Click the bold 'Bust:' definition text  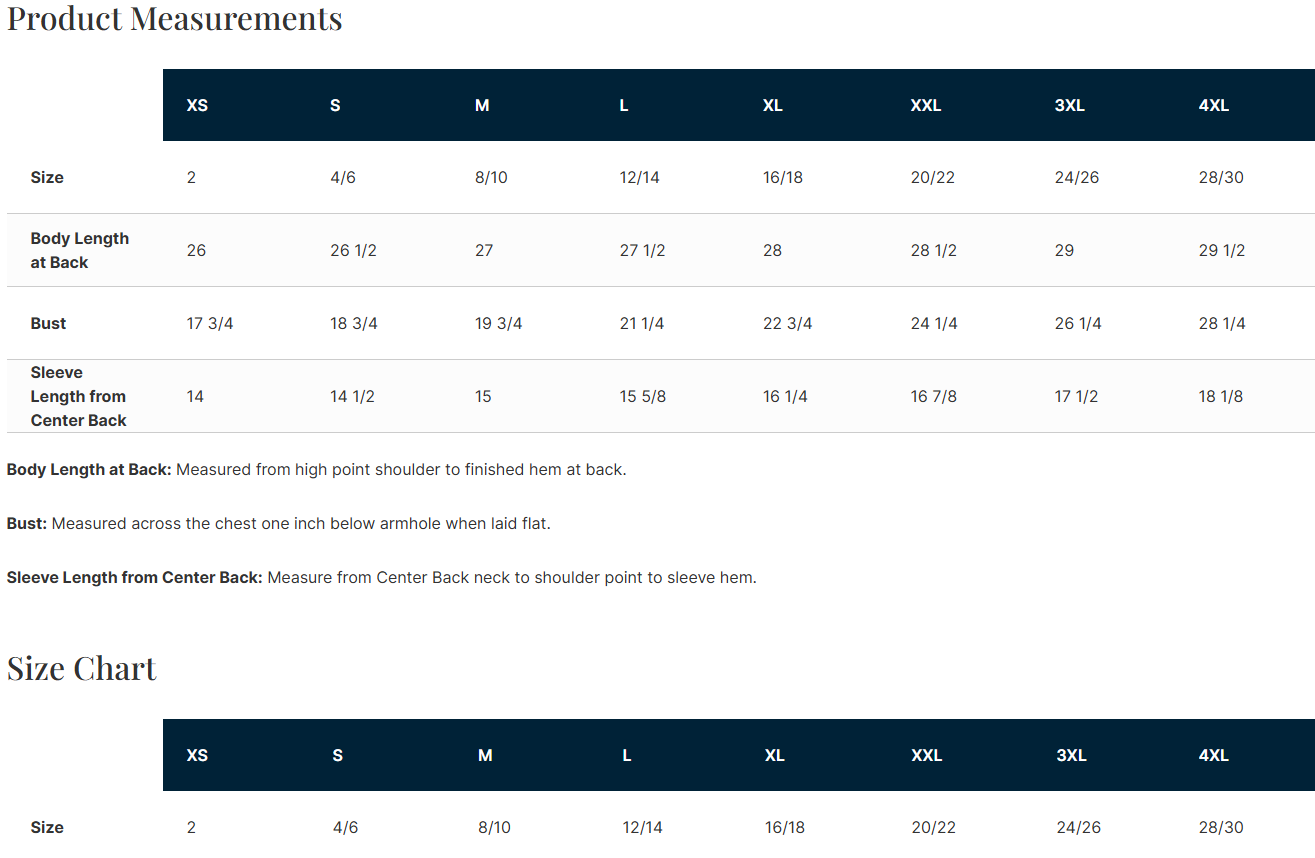click(x=27, y=523)
